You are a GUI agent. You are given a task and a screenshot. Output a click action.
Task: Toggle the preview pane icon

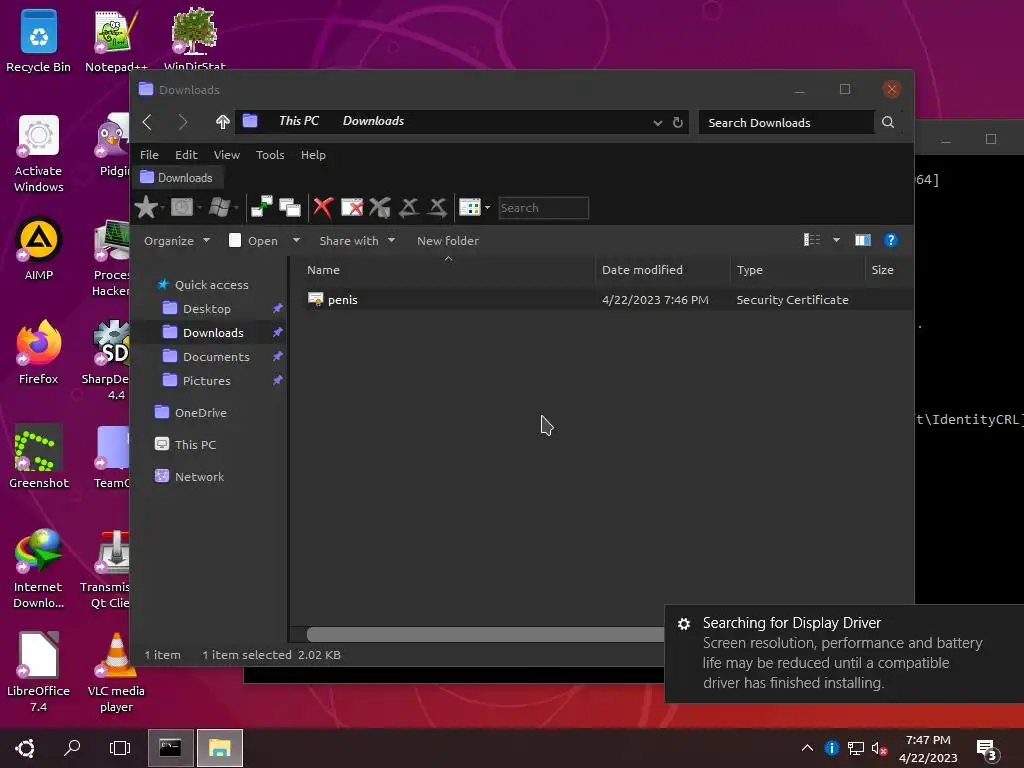863,240
